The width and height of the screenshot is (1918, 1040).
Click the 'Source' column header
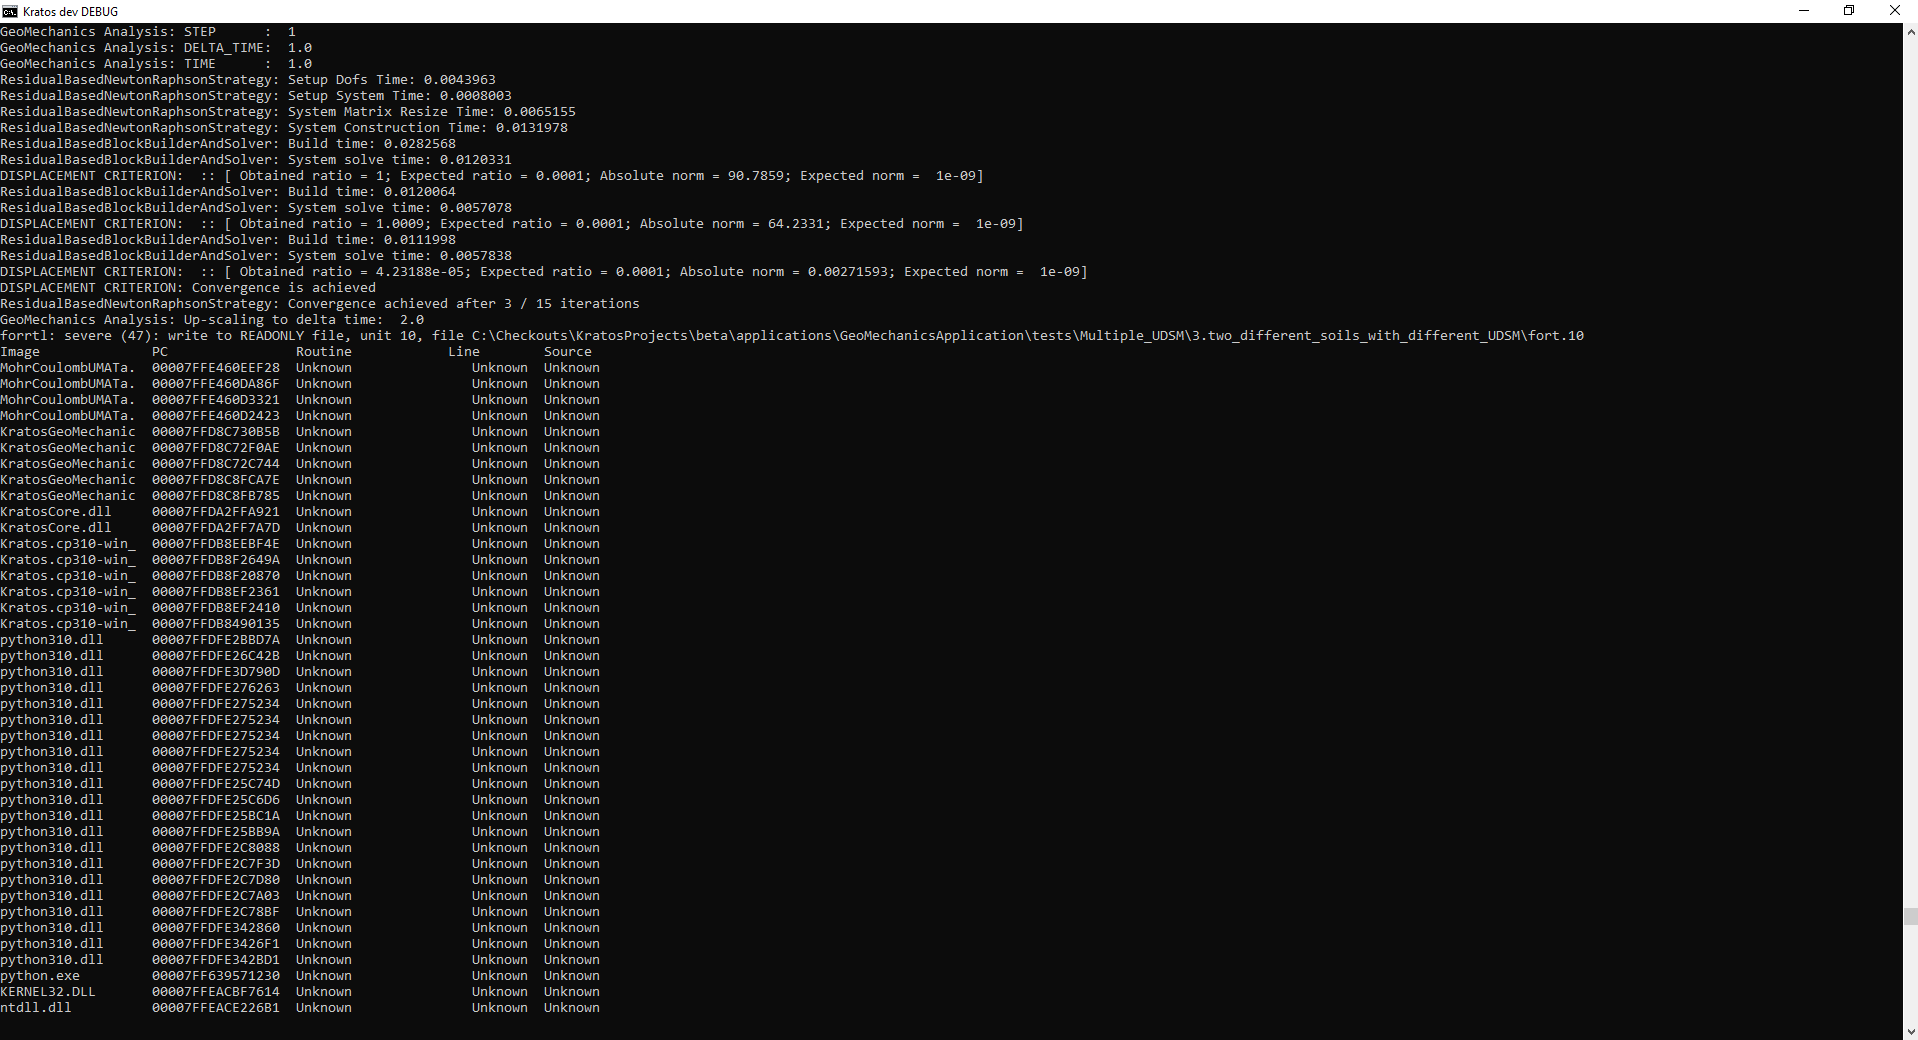coord(568,352)
